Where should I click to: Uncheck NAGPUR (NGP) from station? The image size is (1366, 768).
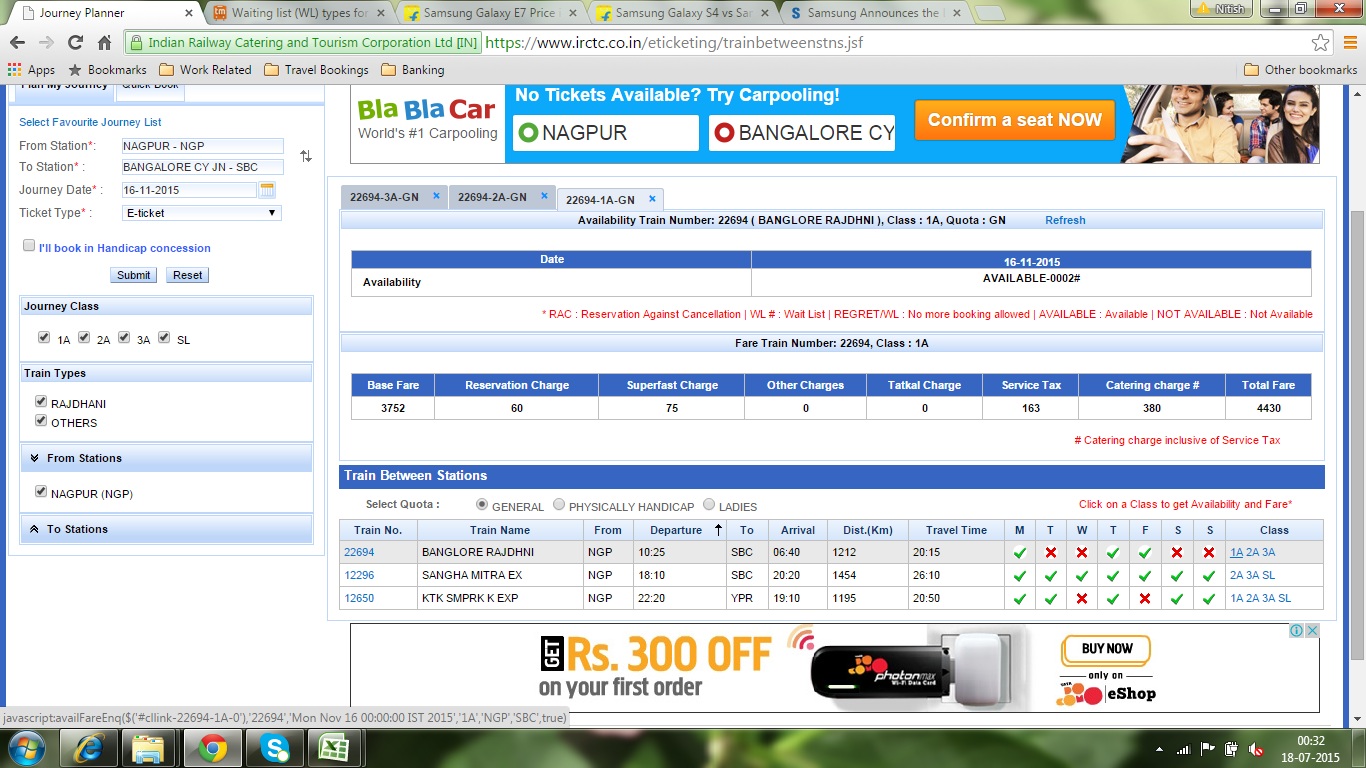click(41, 492)
